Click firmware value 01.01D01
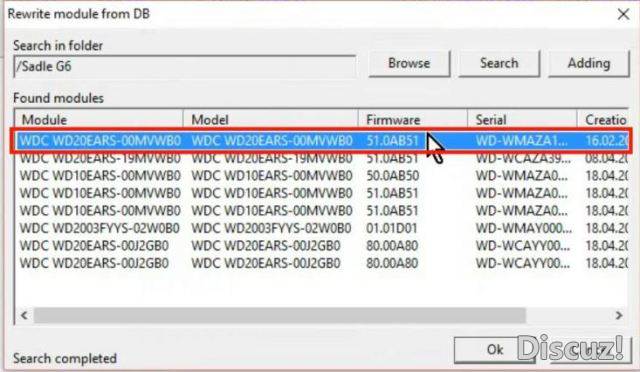The width and height of the screenshot is (640, 372). pyautogui.click(x=391, y=228)
